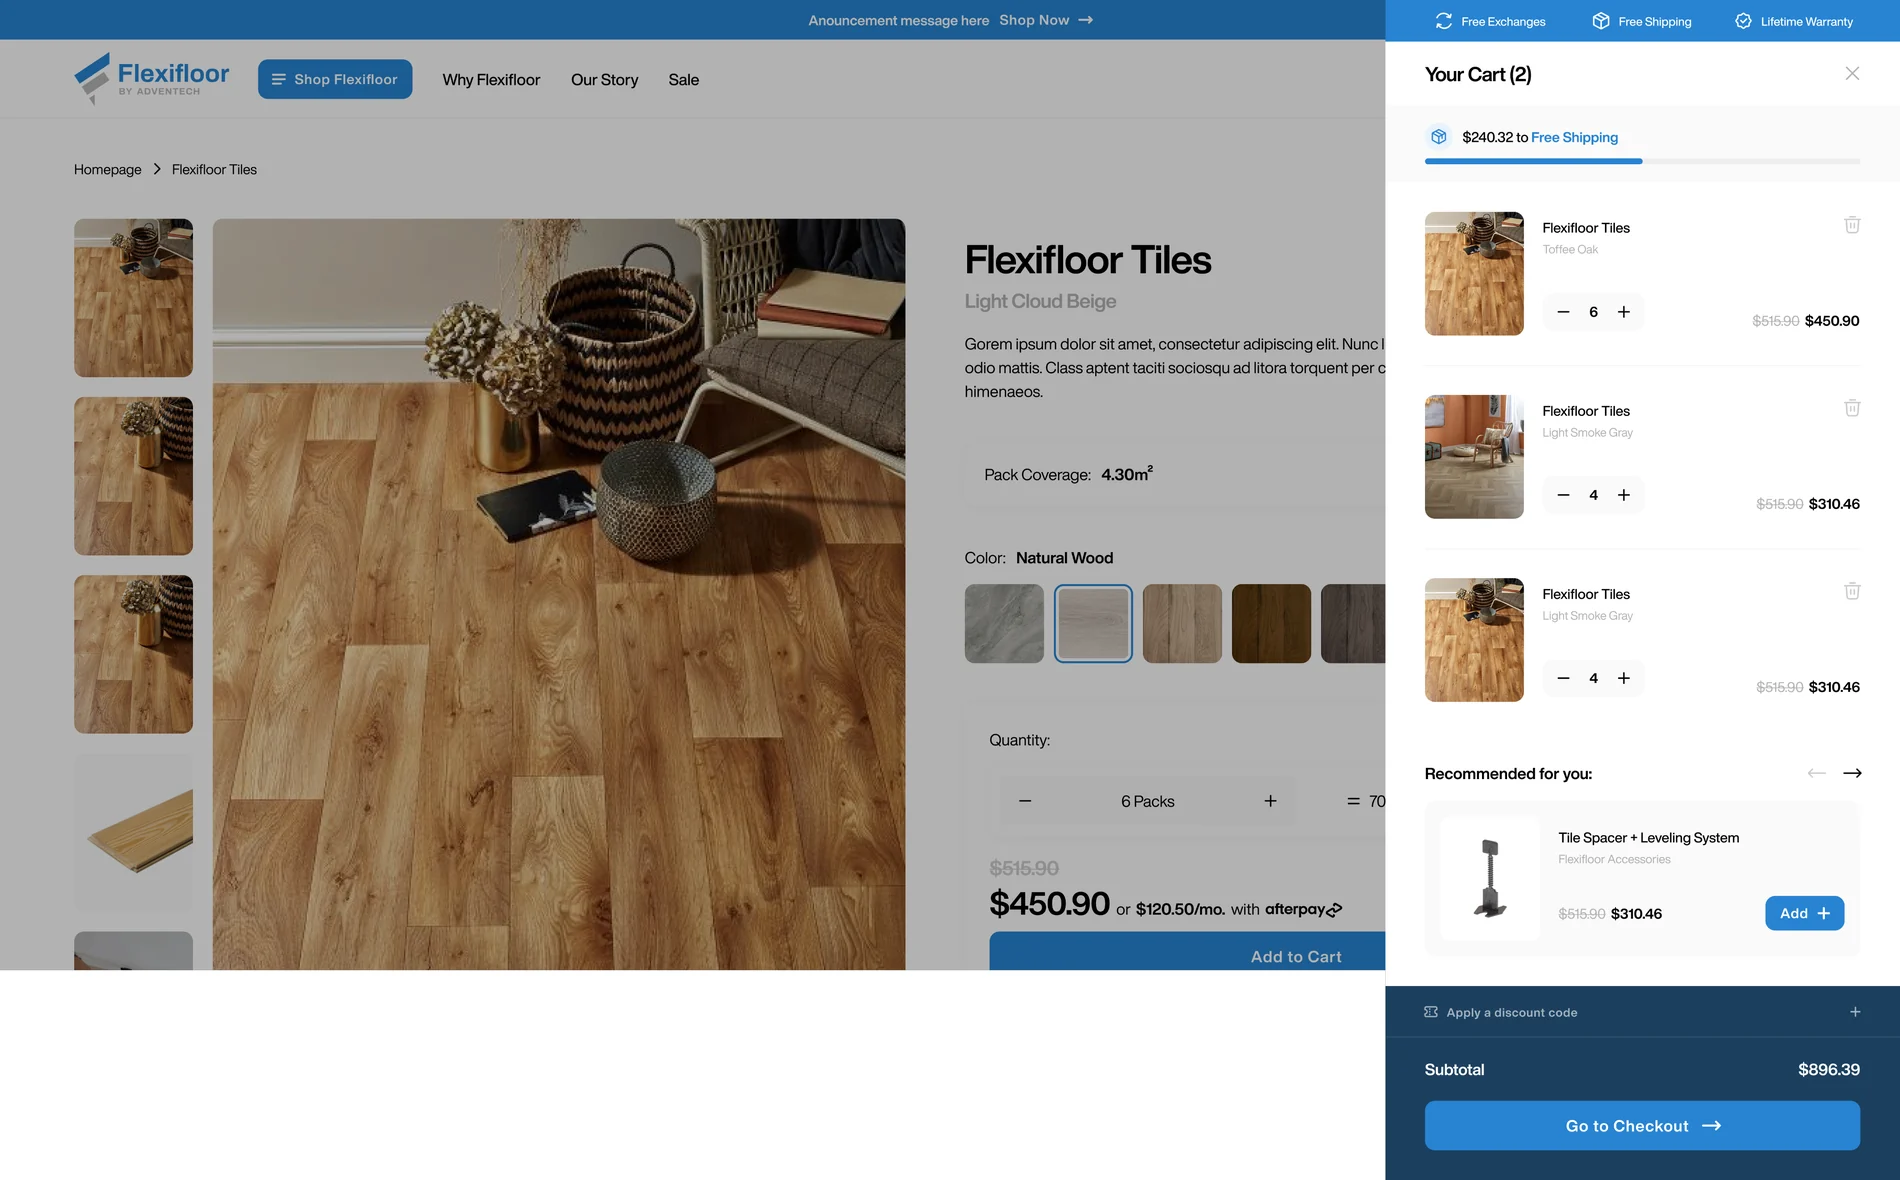Screen dimensions: 1900x1180
Task: Increase the Packs quantity with plus
Action: click(1270, 801)
